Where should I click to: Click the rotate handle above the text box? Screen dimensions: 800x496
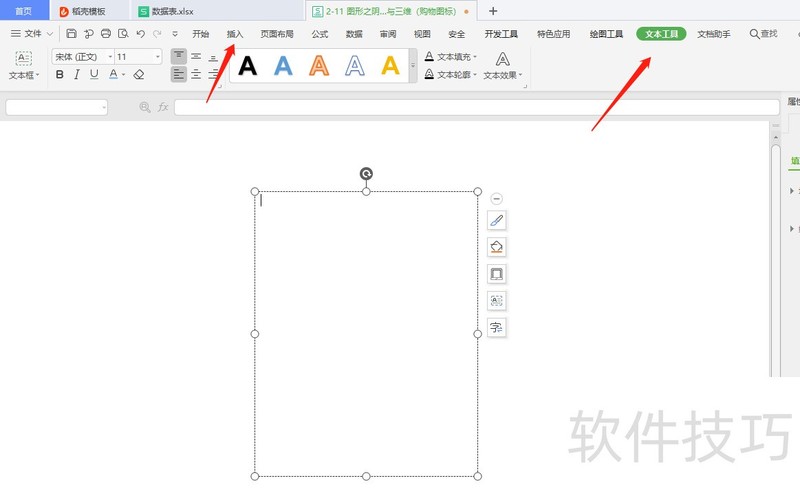coord(366,173)
